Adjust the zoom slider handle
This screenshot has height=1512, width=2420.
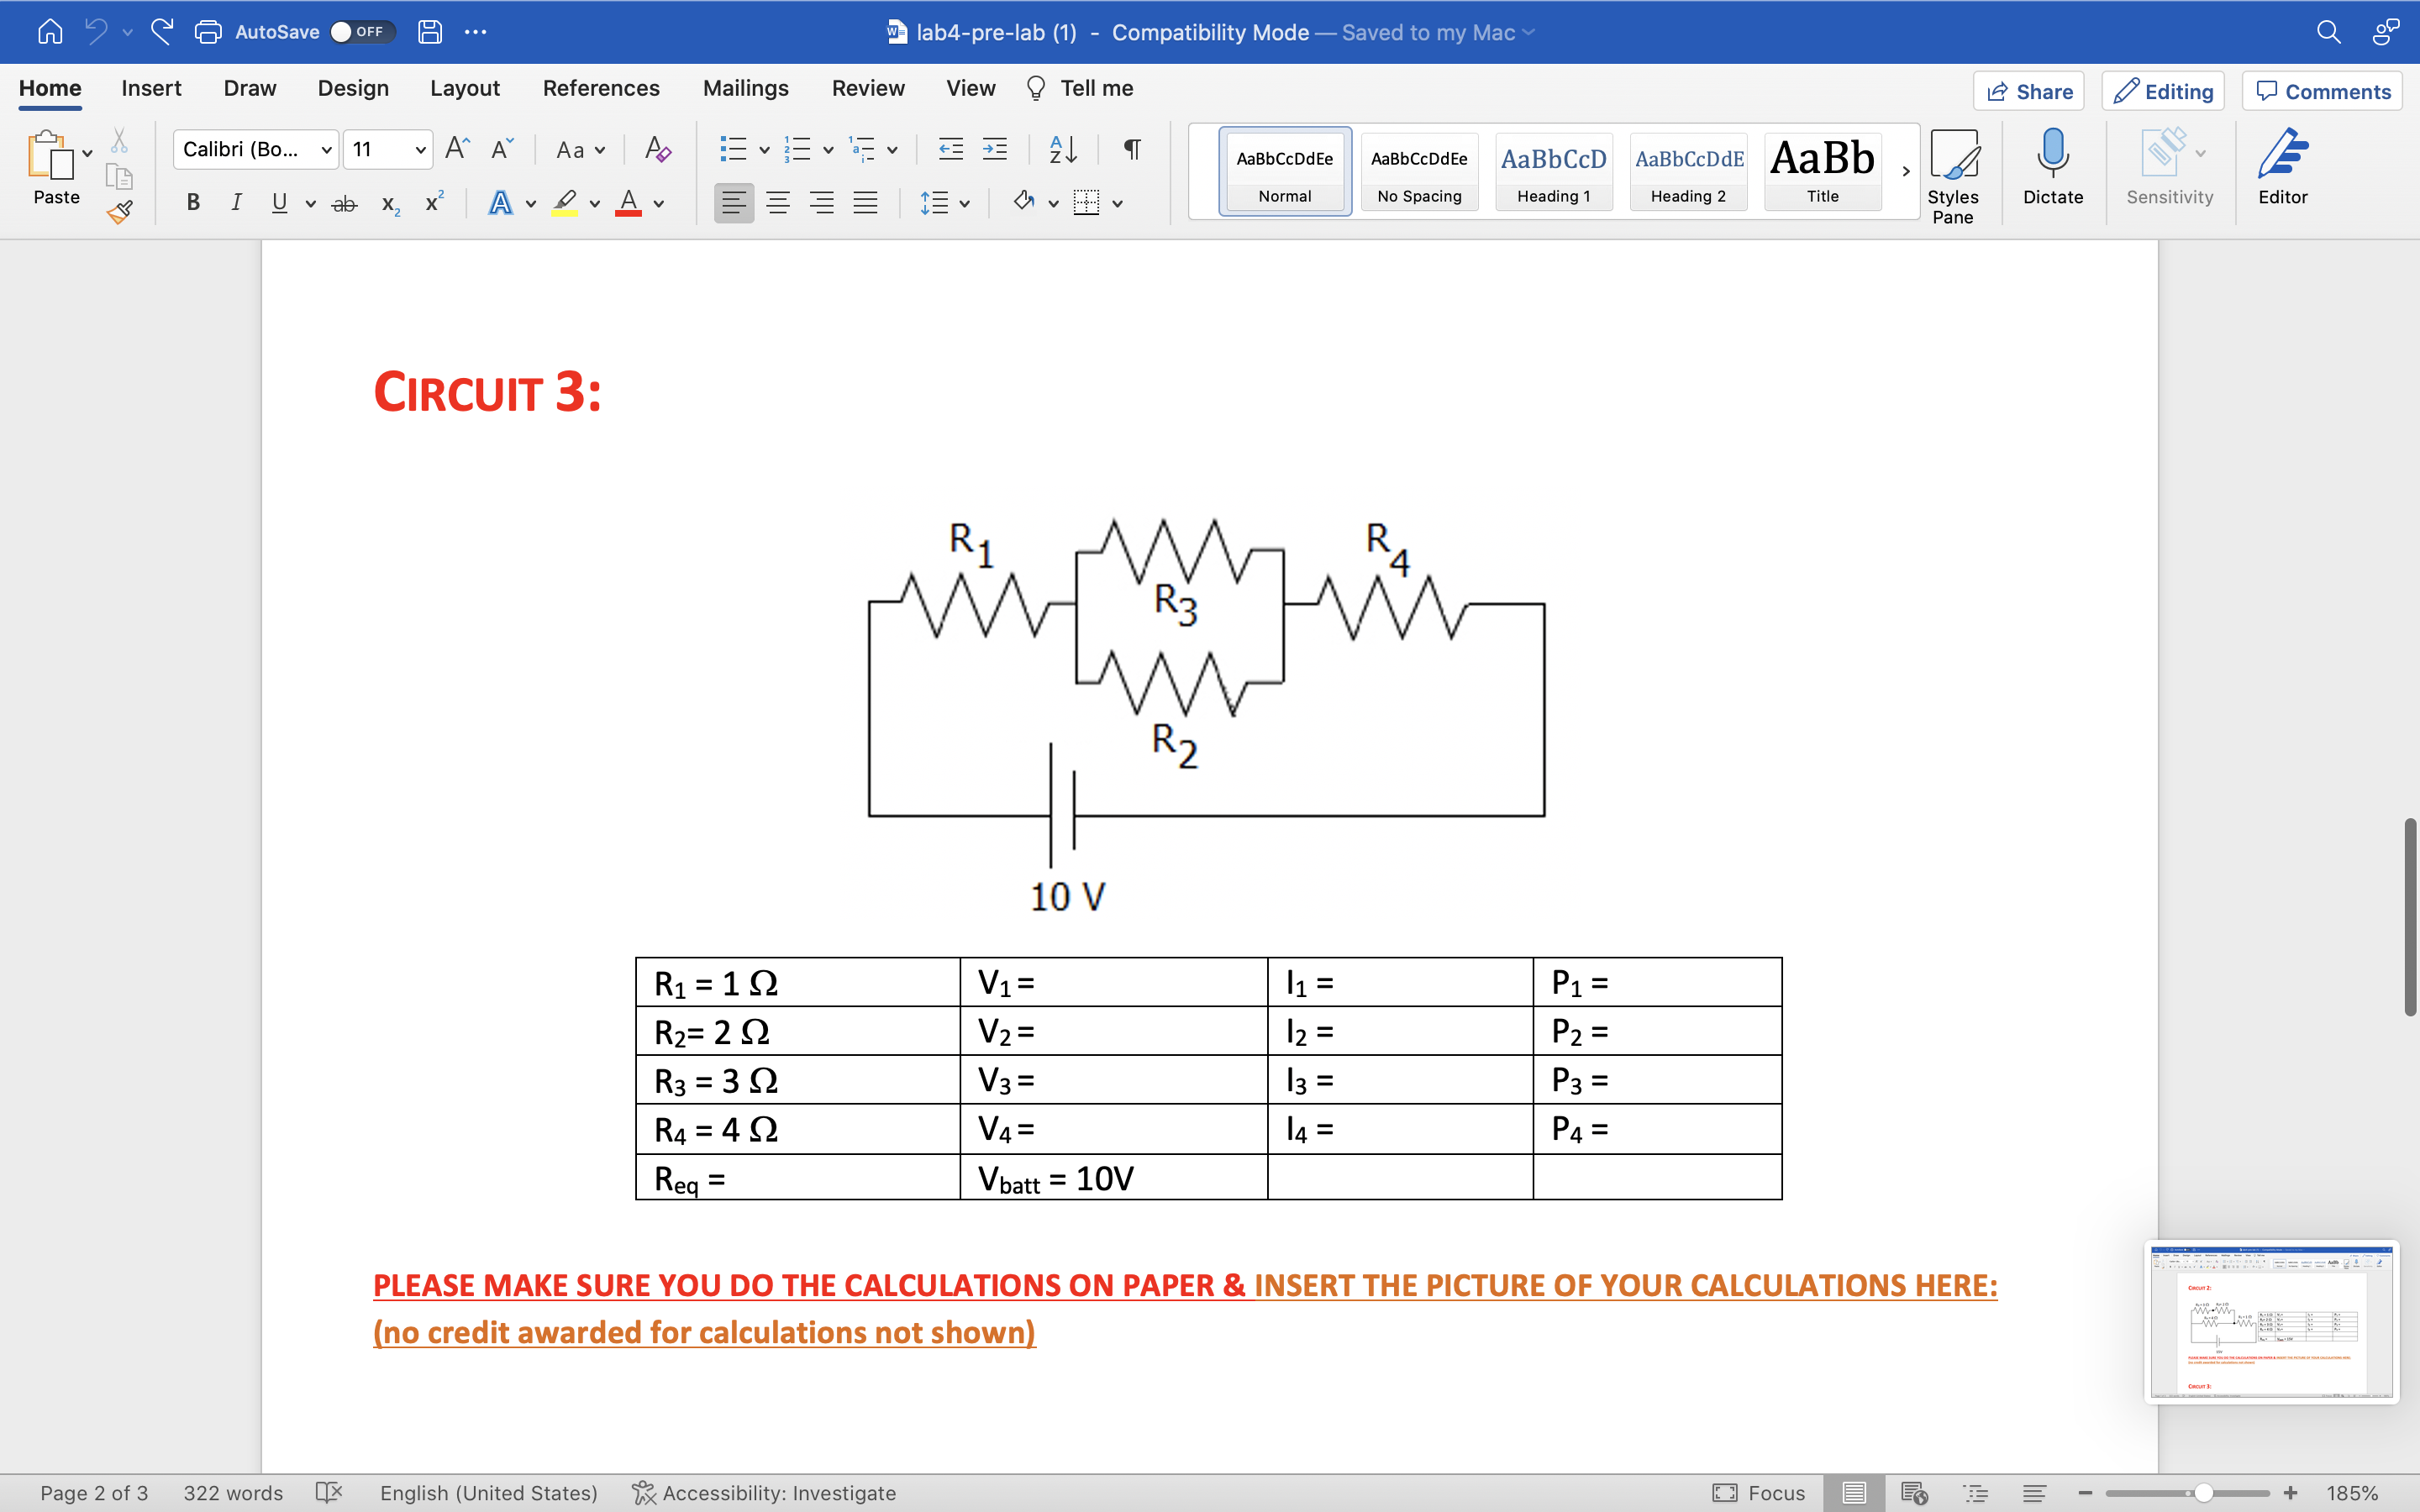point(2203,1493)
